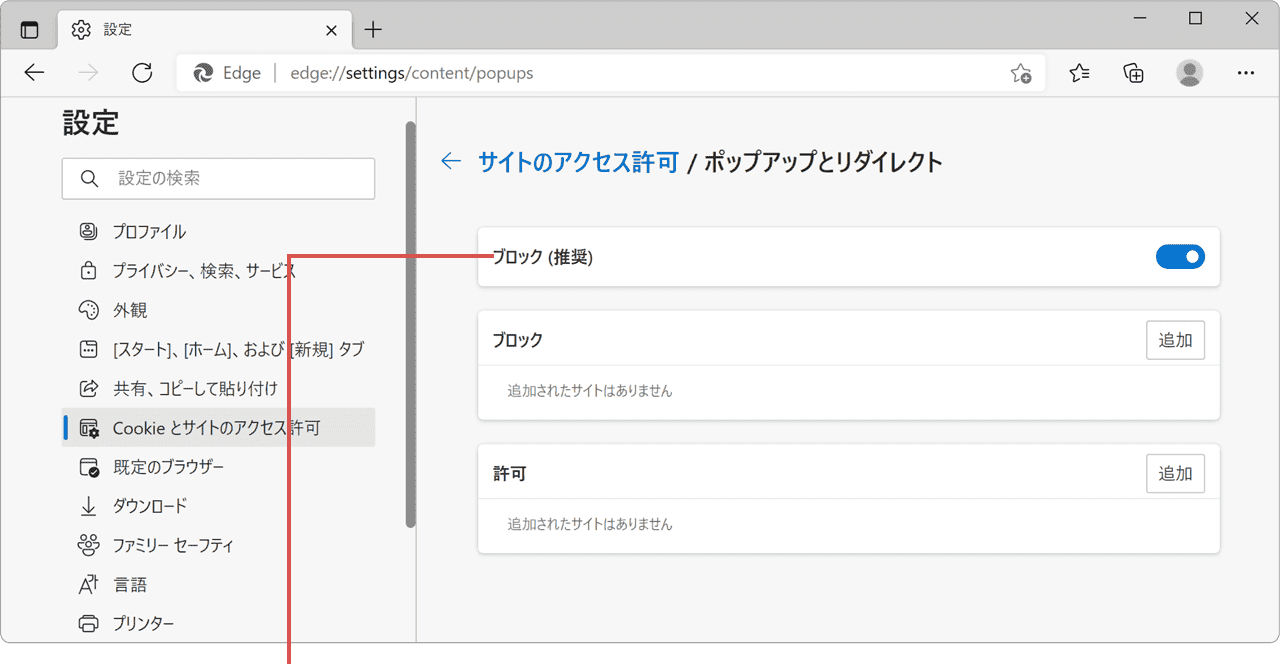
Task: Click the share icon next to 共有、コピーして貼り付け
Action: point(88,388)
